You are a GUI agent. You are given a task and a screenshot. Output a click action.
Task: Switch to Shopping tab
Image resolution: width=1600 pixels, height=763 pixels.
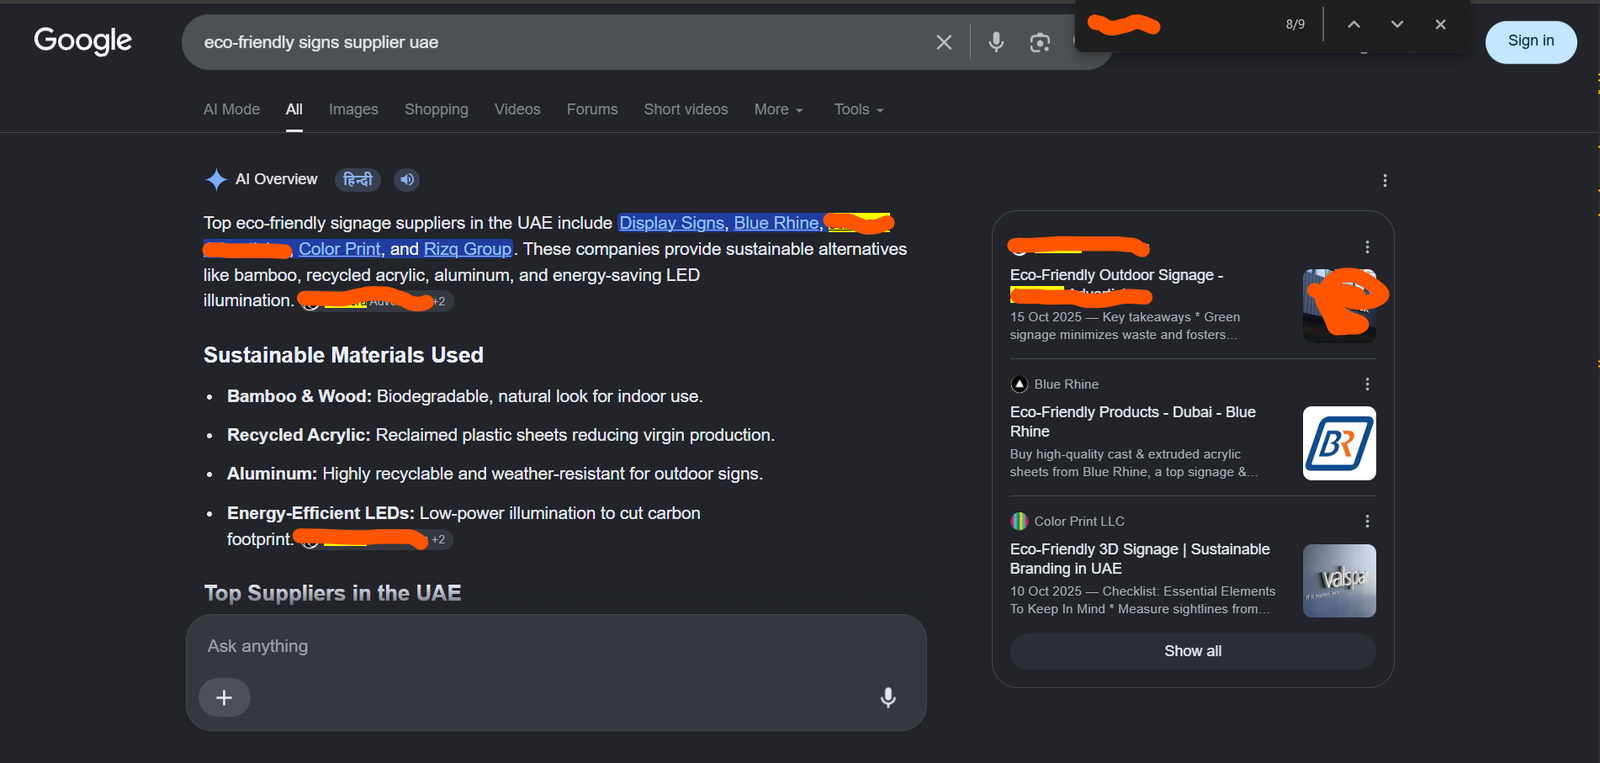click(436, 109)
